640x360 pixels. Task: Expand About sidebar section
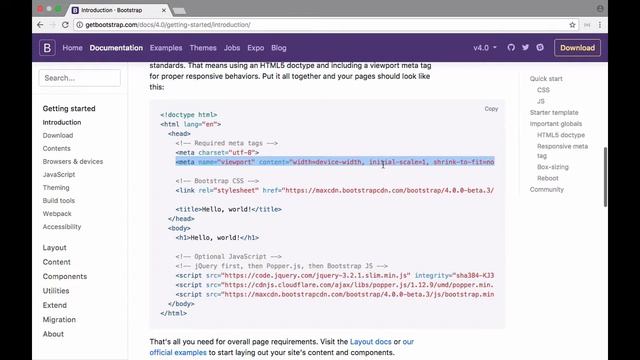53,334
